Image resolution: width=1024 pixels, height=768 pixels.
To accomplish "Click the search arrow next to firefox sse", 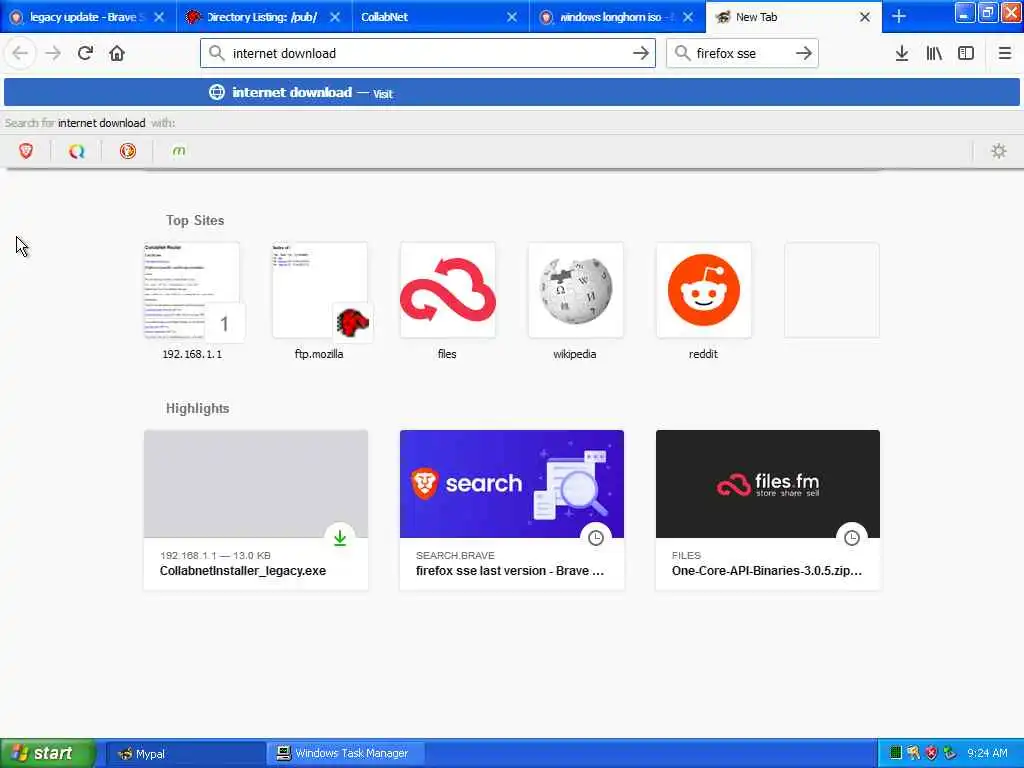I will (804, 53).
